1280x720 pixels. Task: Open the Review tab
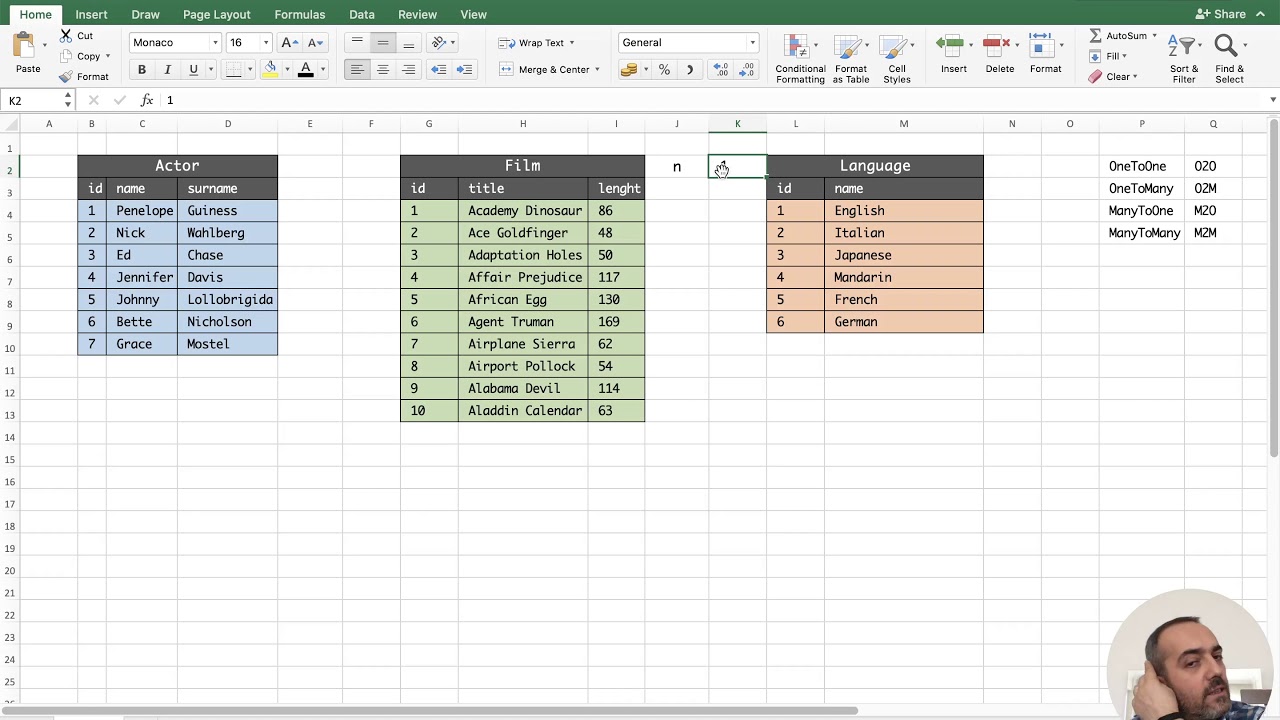point(417,14)
